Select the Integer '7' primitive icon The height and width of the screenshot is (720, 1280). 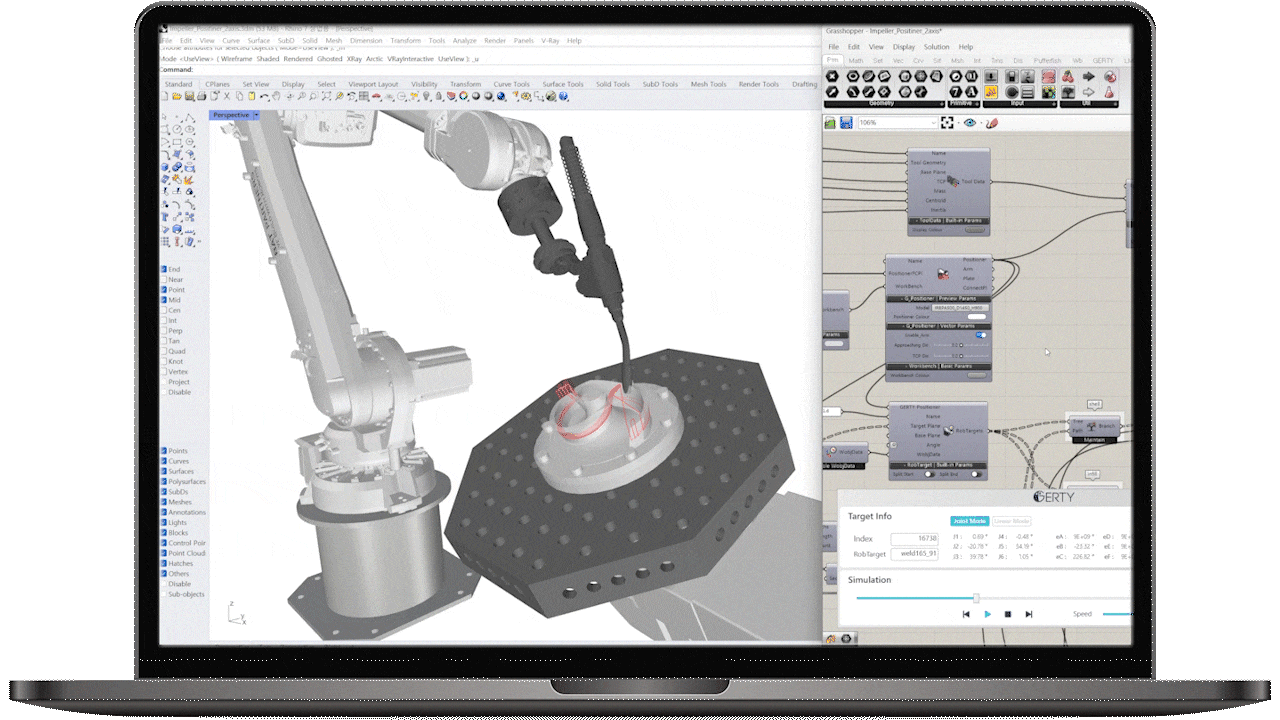pos(956,91)
